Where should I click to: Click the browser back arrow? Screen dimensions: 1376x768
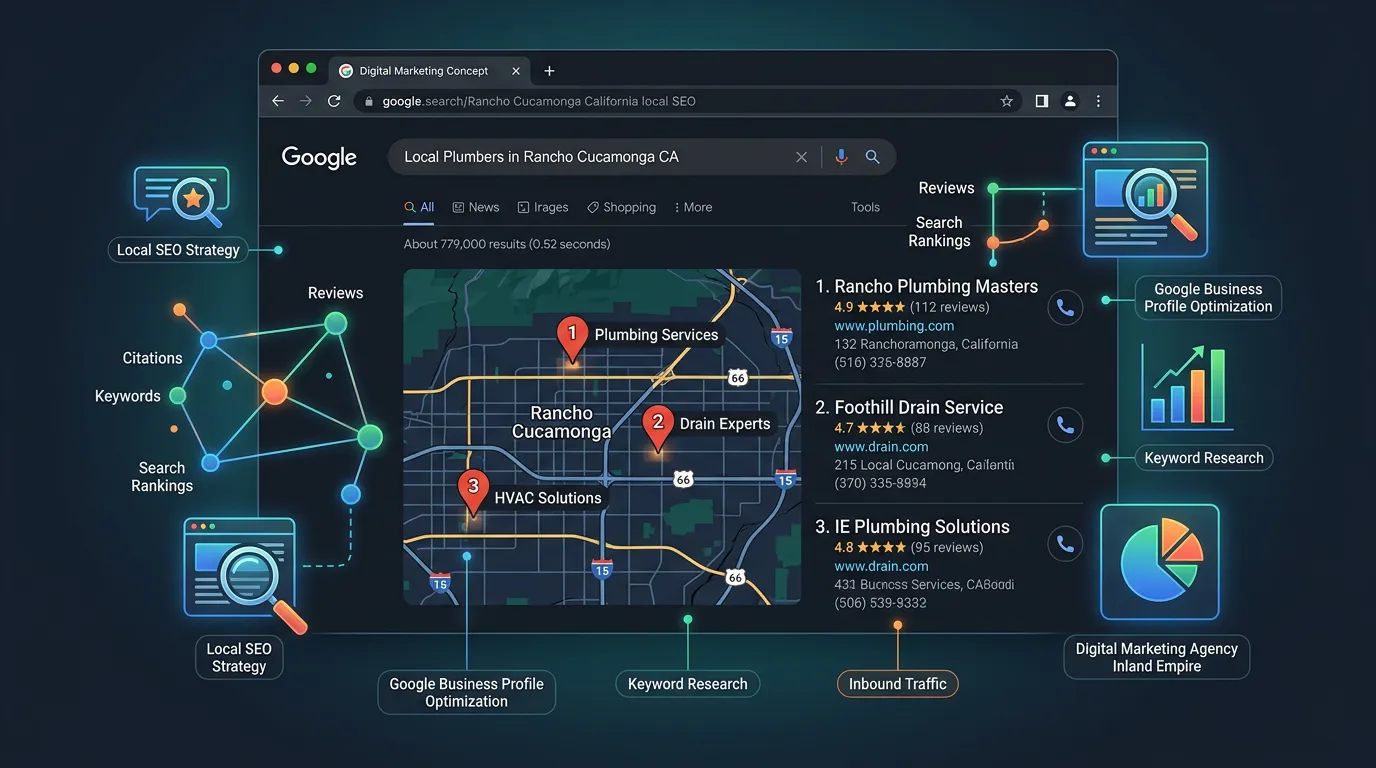(x=278, y=101)
